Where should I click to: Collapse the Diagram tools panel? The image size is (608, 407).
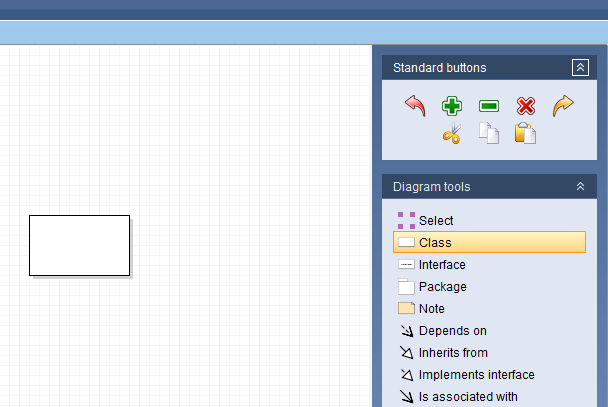580,186
